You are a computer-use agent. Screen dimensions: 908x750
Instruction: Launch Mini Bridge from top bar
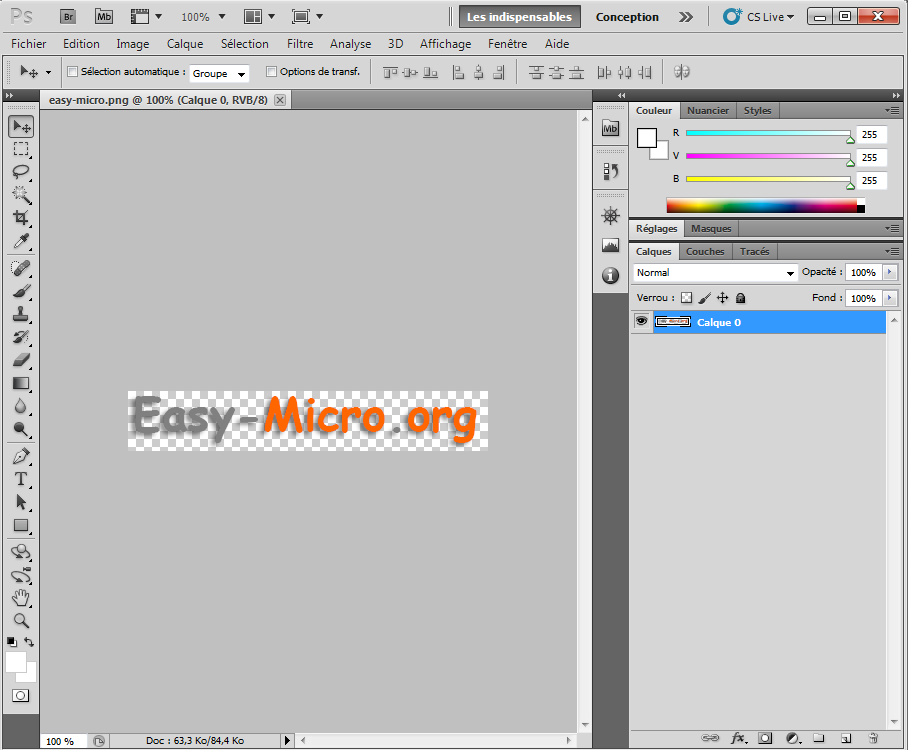[x=104, y=16]
